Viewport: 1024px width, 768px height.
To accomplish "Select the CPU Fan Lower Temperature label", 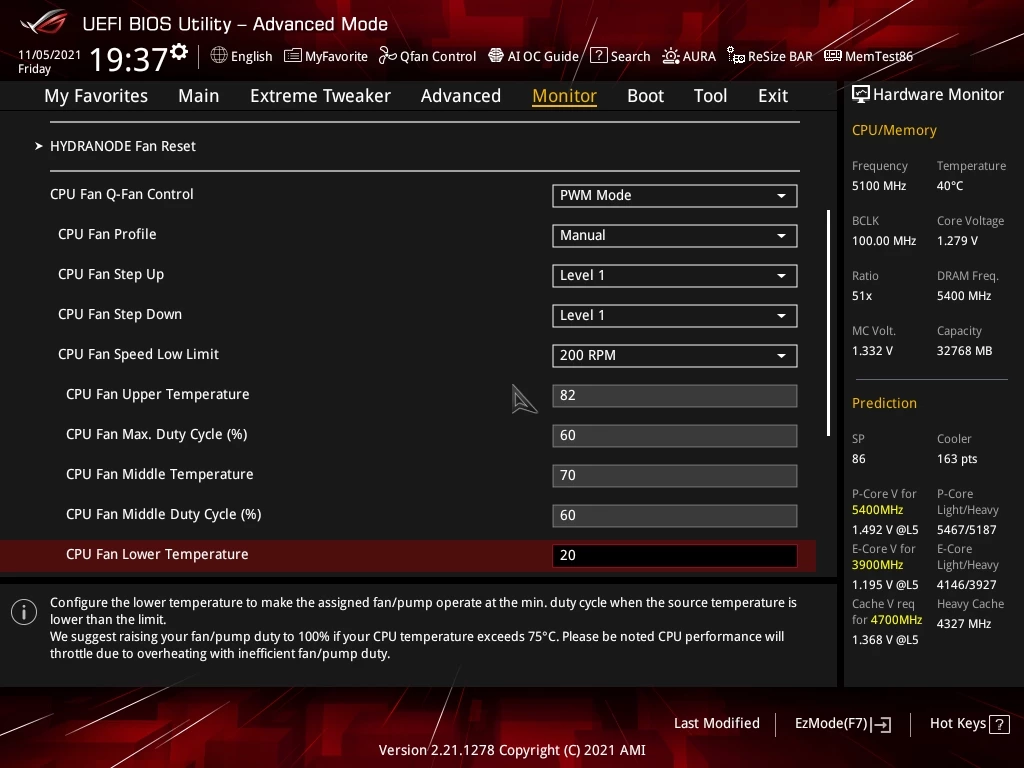I will click(x=157, y=554).
